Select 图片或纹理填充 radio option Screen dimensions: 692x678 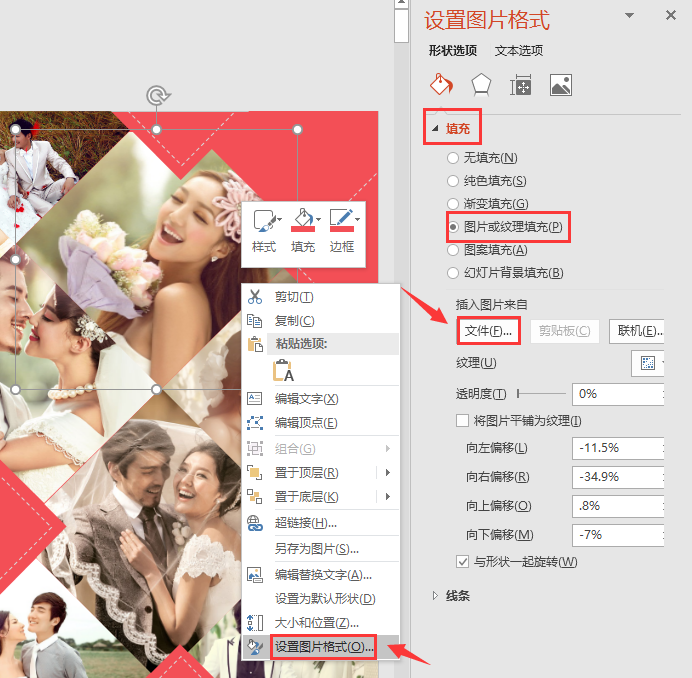[453, 227]
